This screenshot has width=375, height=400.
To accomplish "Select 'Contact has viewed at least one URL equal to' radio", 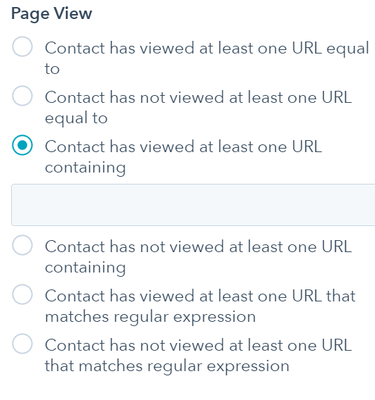I will coord(22,47).
